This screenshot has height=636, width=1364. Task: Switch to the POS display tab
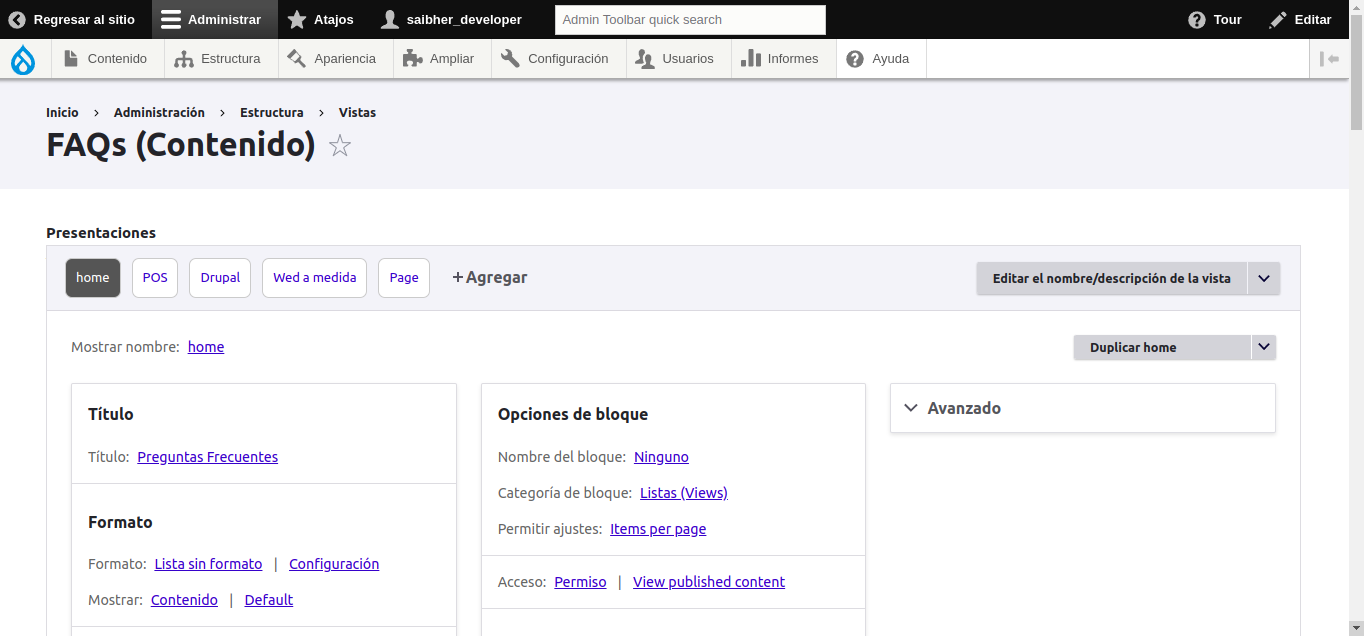[155, 278]
